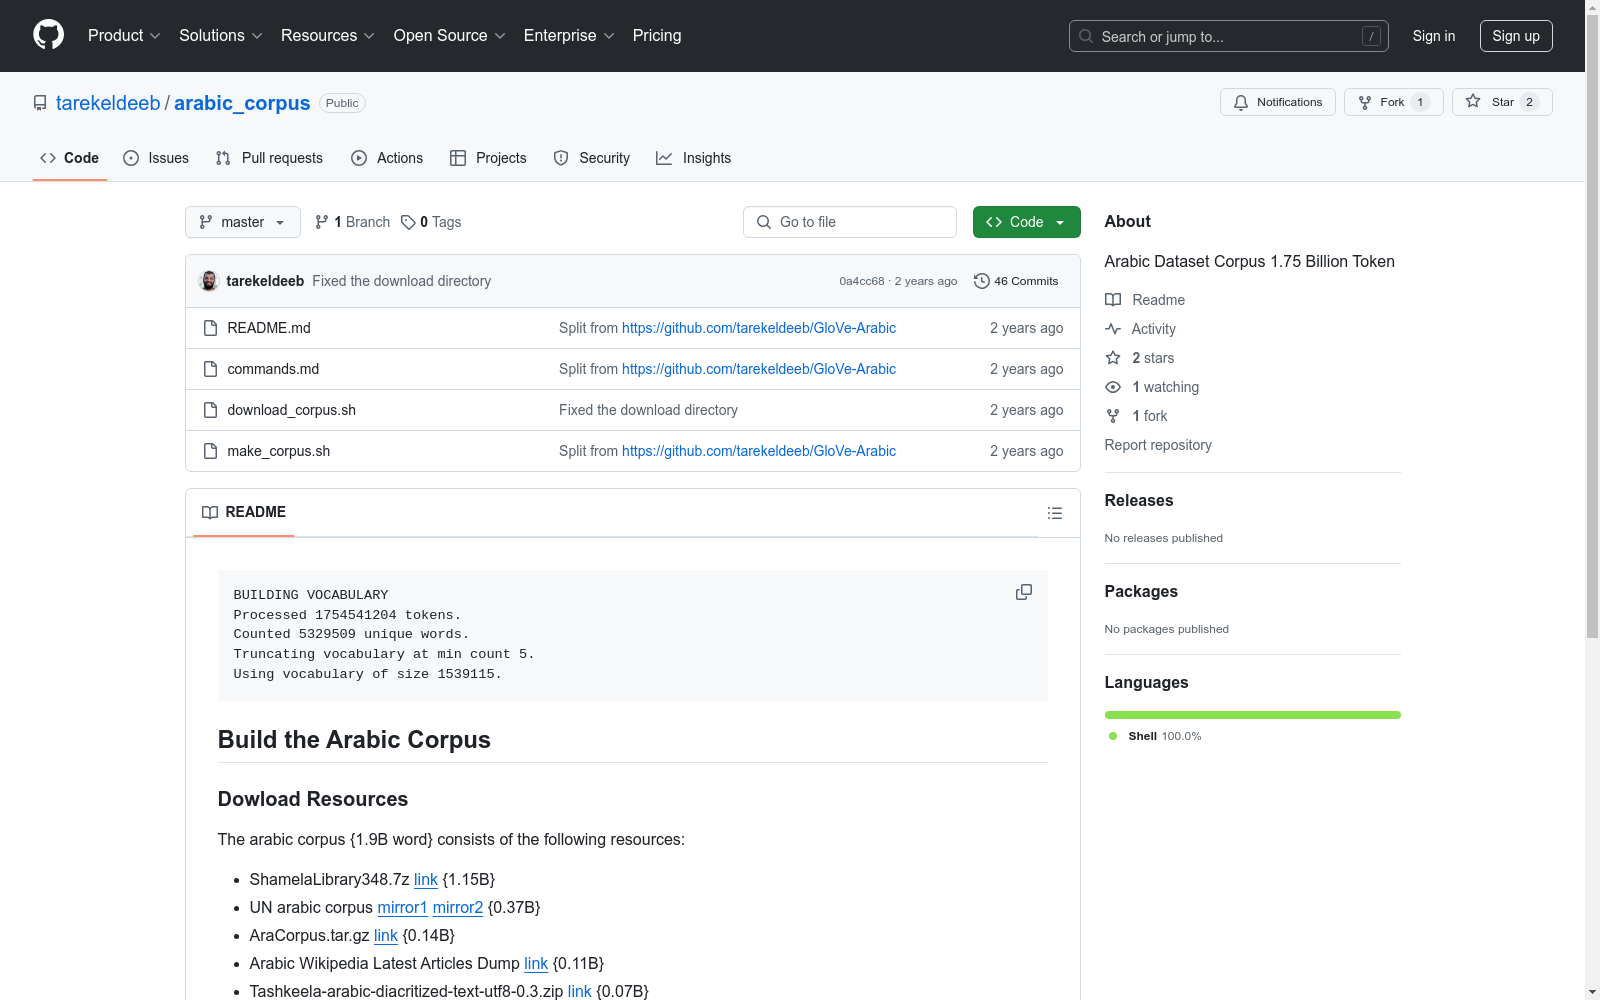Image resolution: width=1600 pixels, height=1000 pixels.
Task: Open the tarekeldeeb owner profile link
Action: [108, 103]
